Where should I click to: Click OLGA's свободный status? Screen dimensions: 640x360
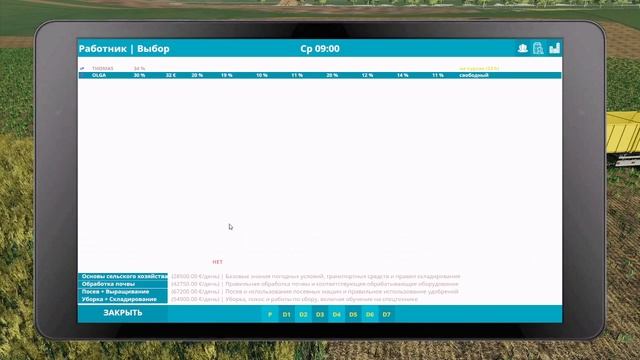click(x=474, y=75)
